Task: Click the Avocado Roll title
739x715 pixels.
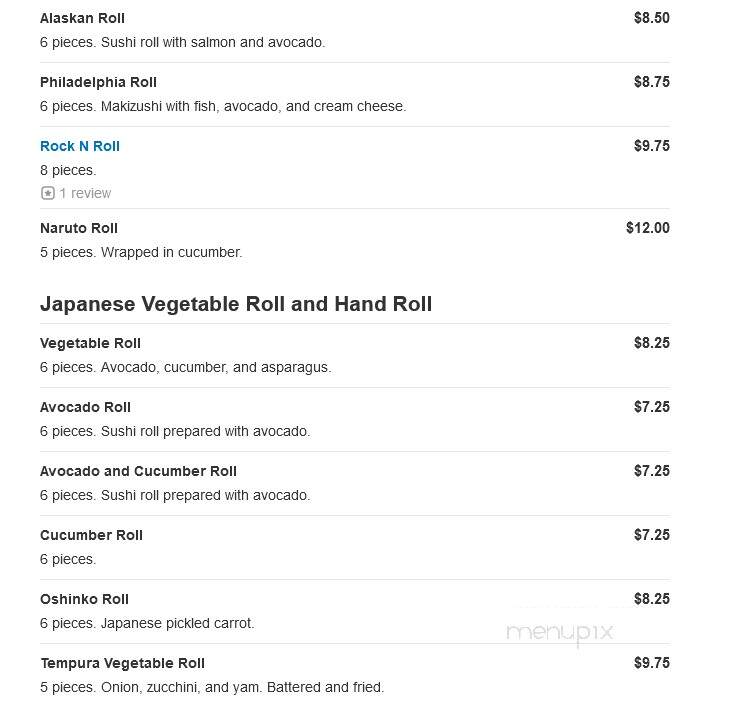Action: pyautogui.click(x=85, y=407)
